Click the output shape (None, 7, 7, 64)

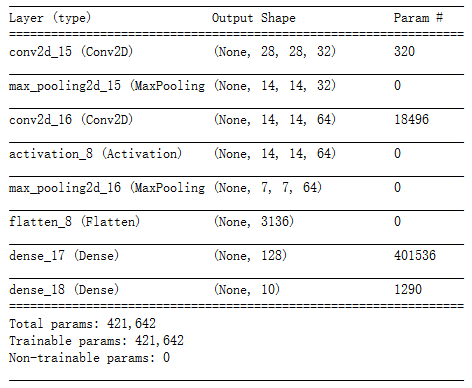click(268, 188)
